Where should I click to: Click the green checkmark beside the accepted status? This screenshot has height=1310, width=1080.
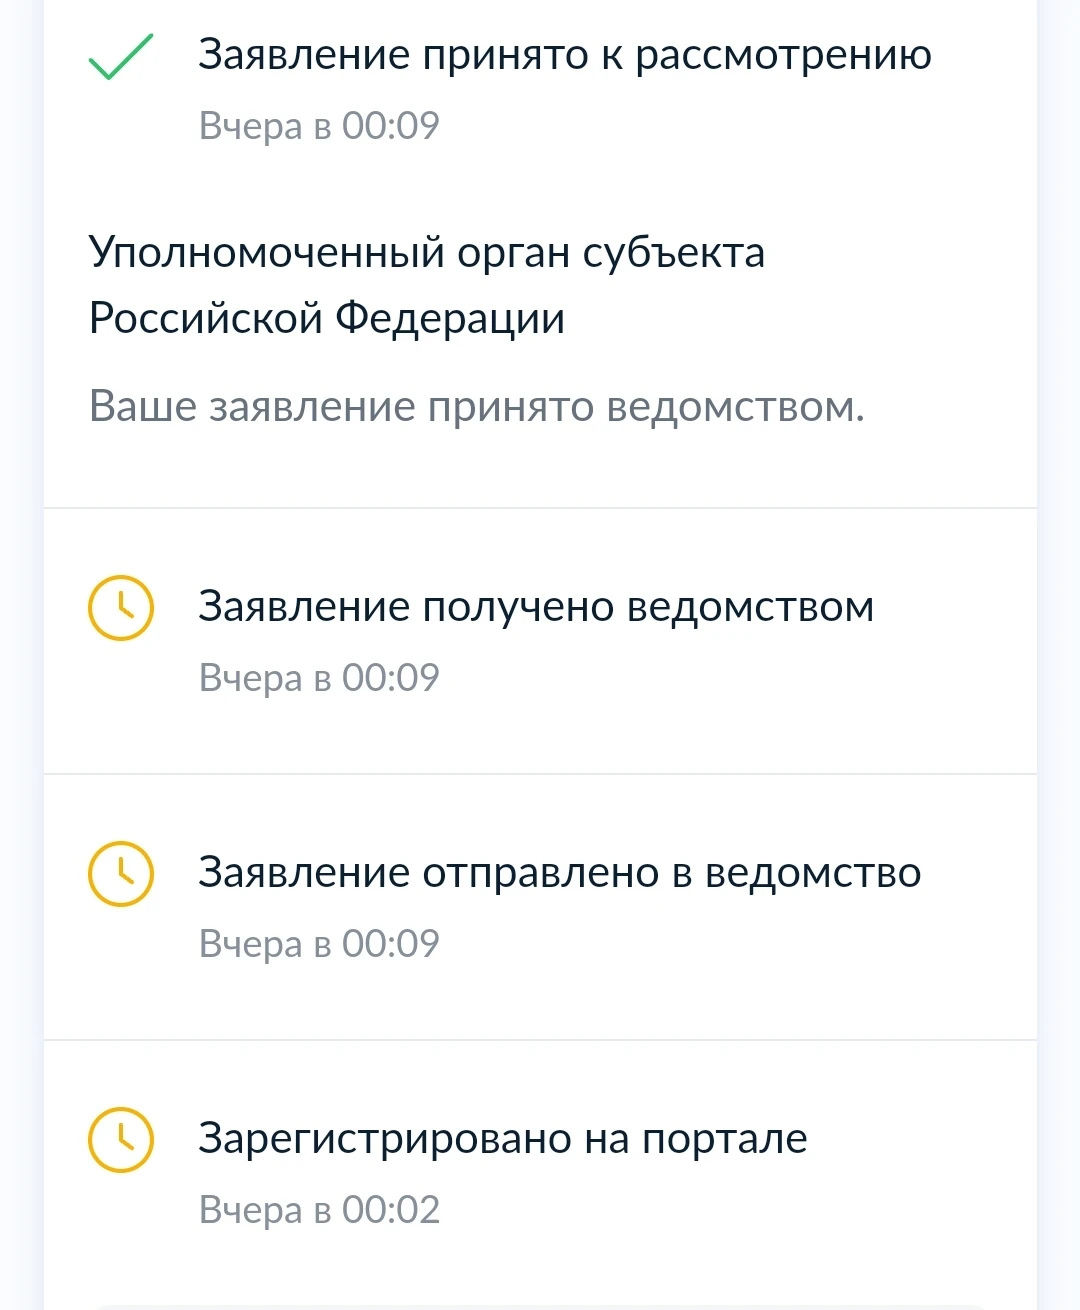tap(120, 57)
